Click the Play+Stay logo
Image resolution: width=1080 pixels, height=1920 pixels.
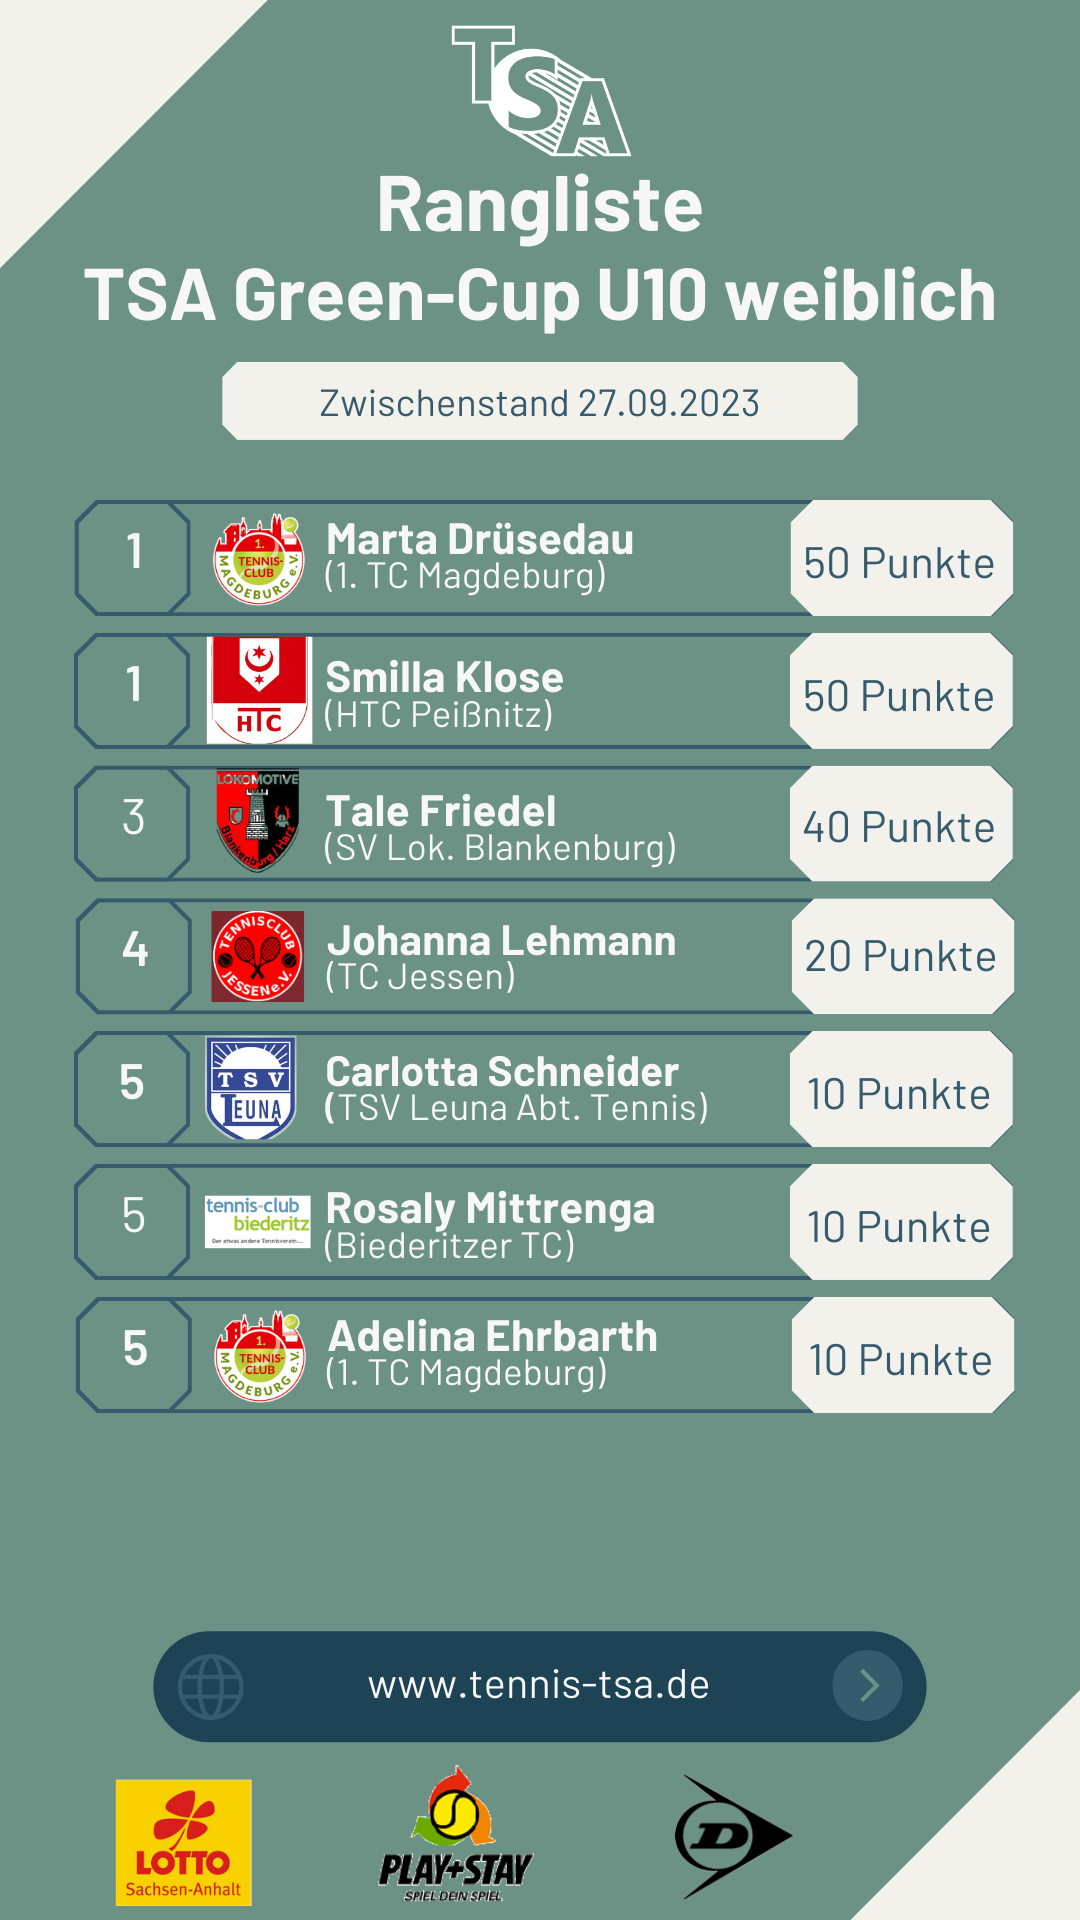click(455, 1835)
